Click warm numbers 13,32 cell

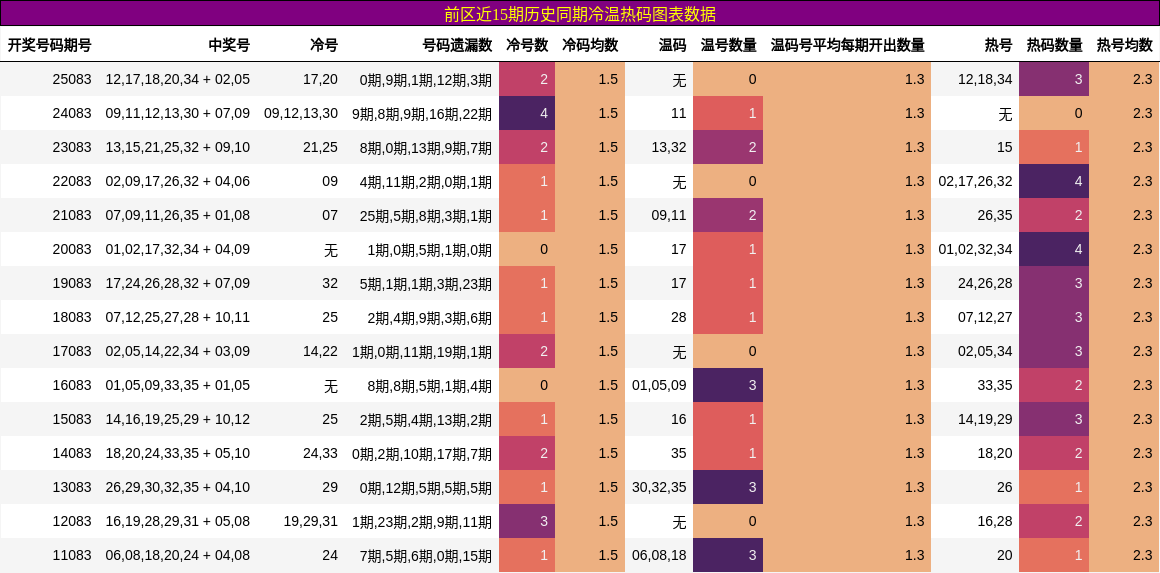pos(669,147)
